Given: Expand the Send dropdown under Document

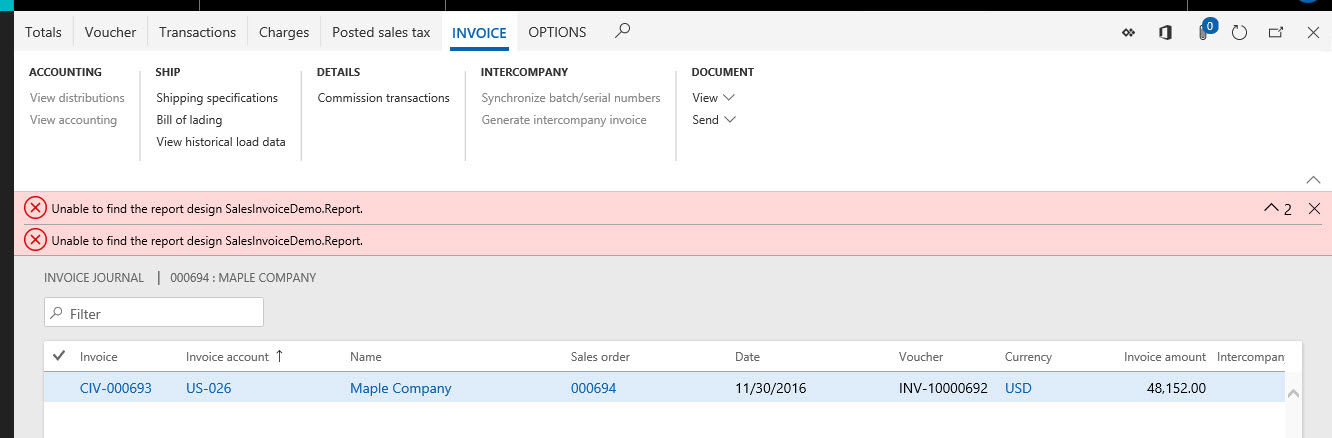Looking at the screenshot, I should (x=714, y=120).
